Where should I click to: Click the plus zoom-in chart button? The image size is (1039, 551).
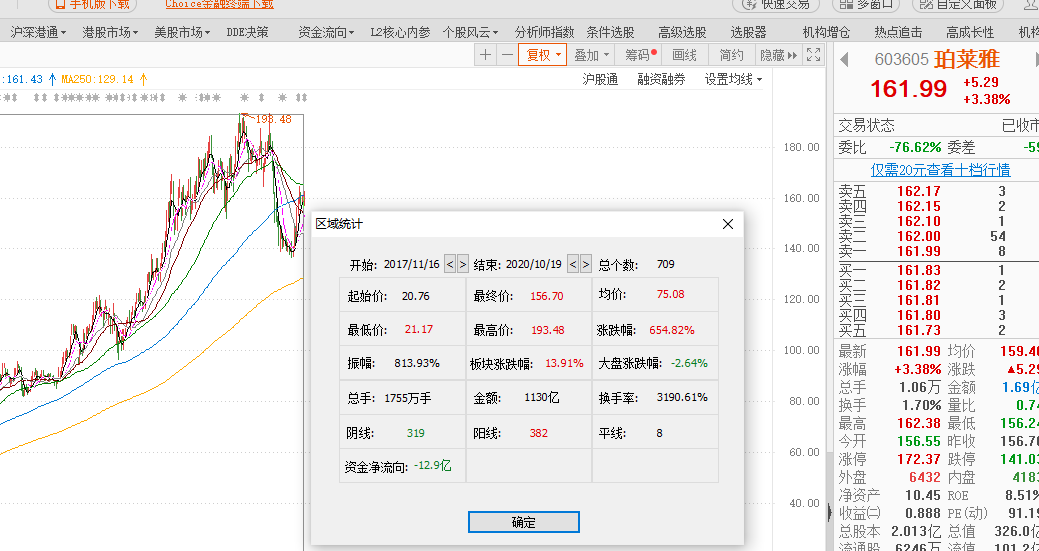coord(486,56)
